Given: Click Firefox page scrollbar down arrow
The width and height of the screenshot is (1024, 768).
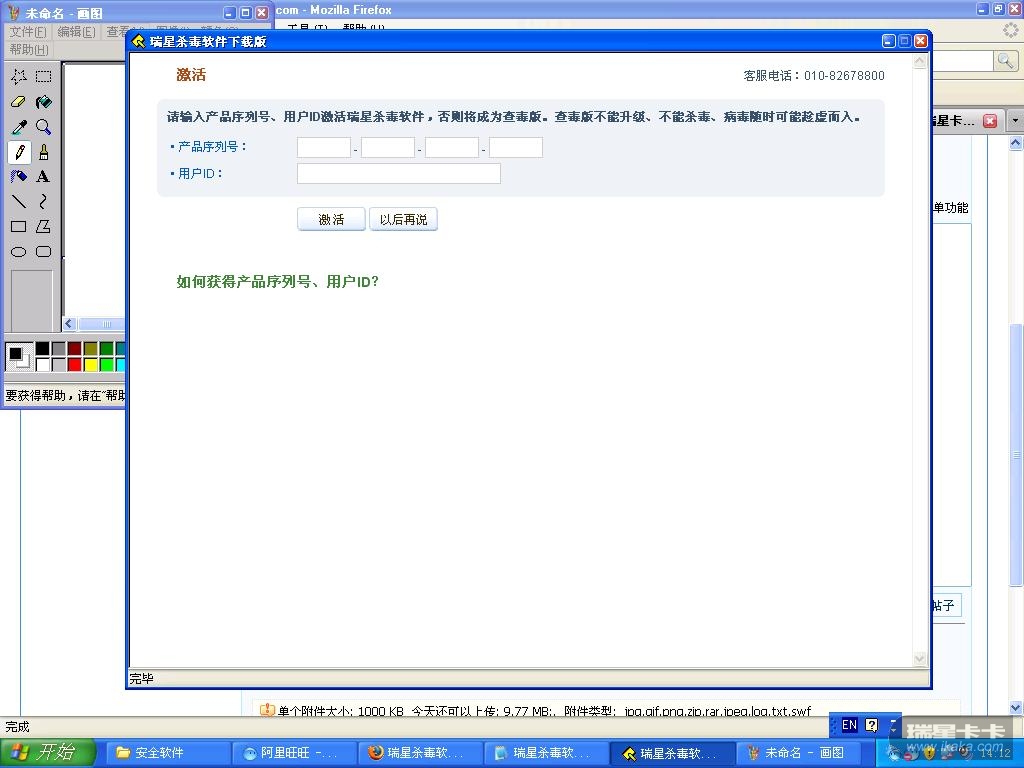Looking at the screenshot, I should [1016, 708].
